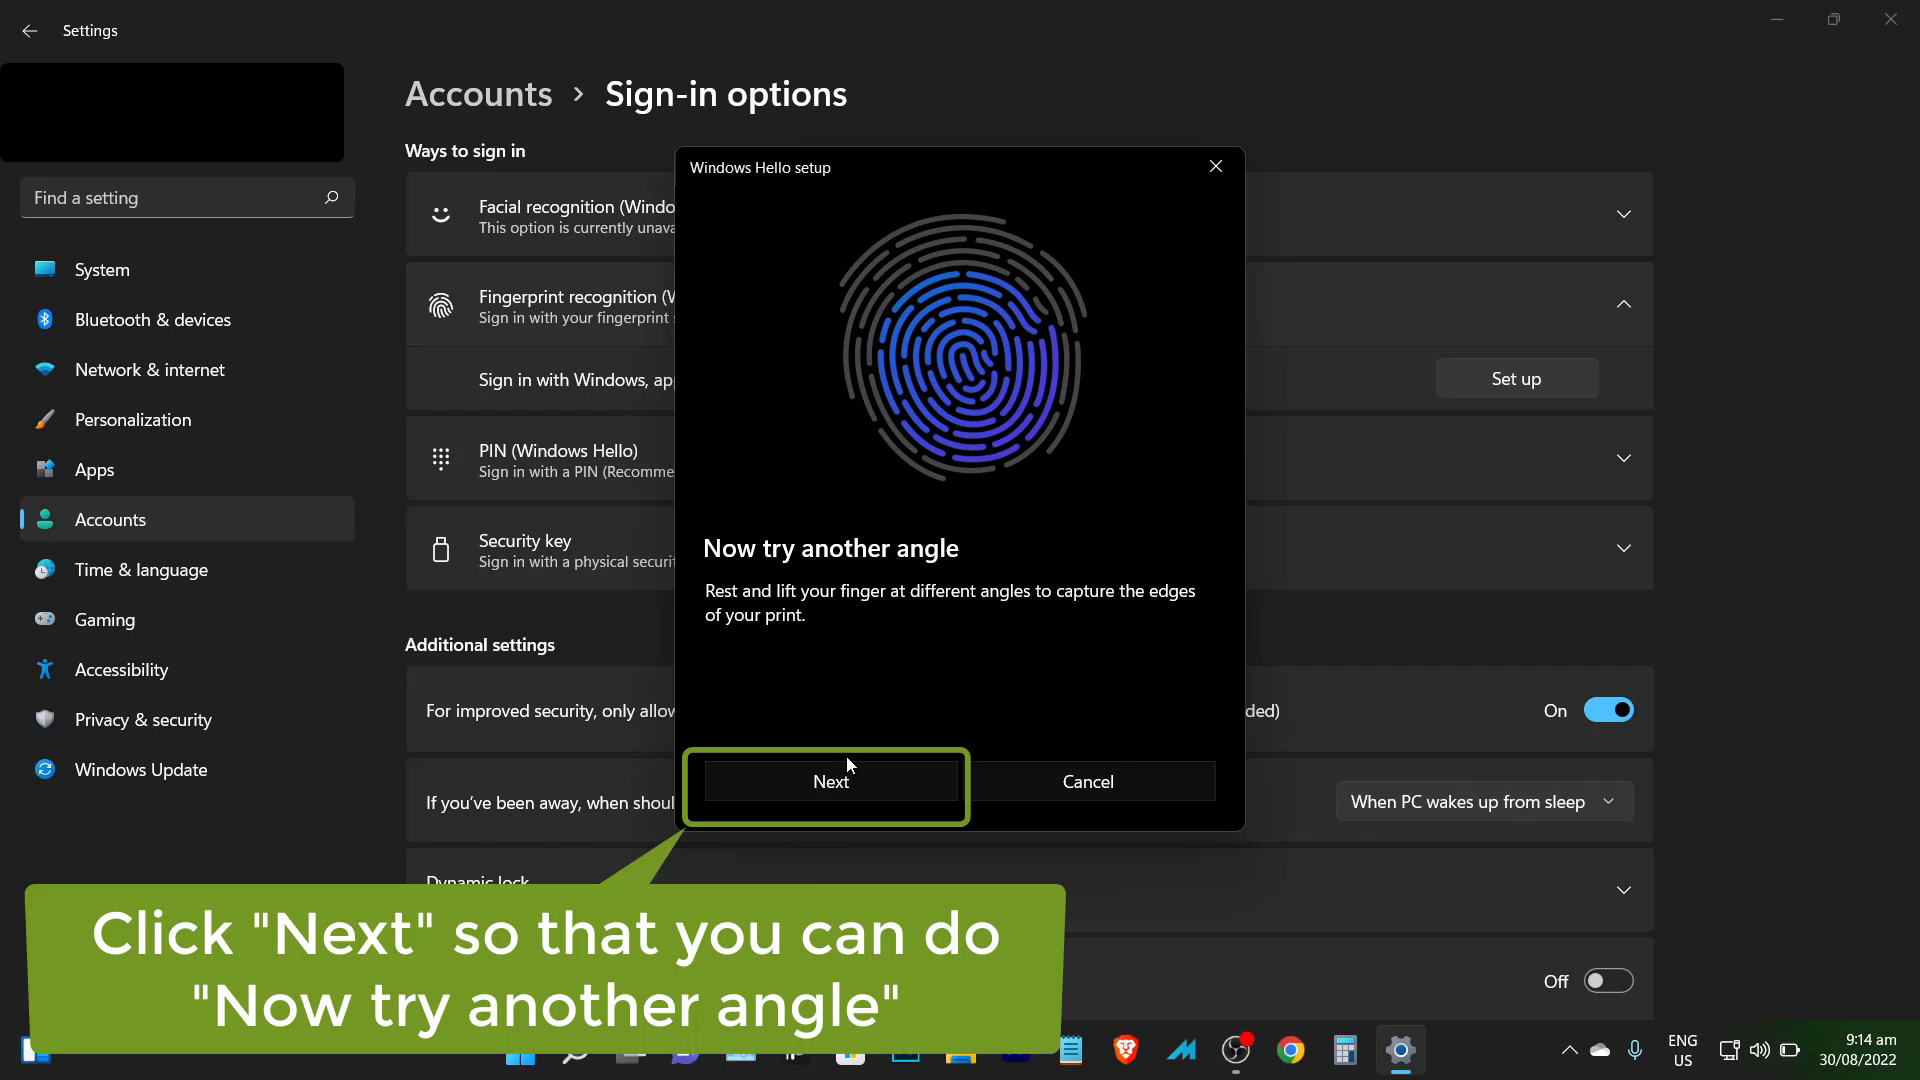The width and height of the screenshot is (1920, 1080).
Task: Click microphone icon in system tray
Action: 1635,1049
